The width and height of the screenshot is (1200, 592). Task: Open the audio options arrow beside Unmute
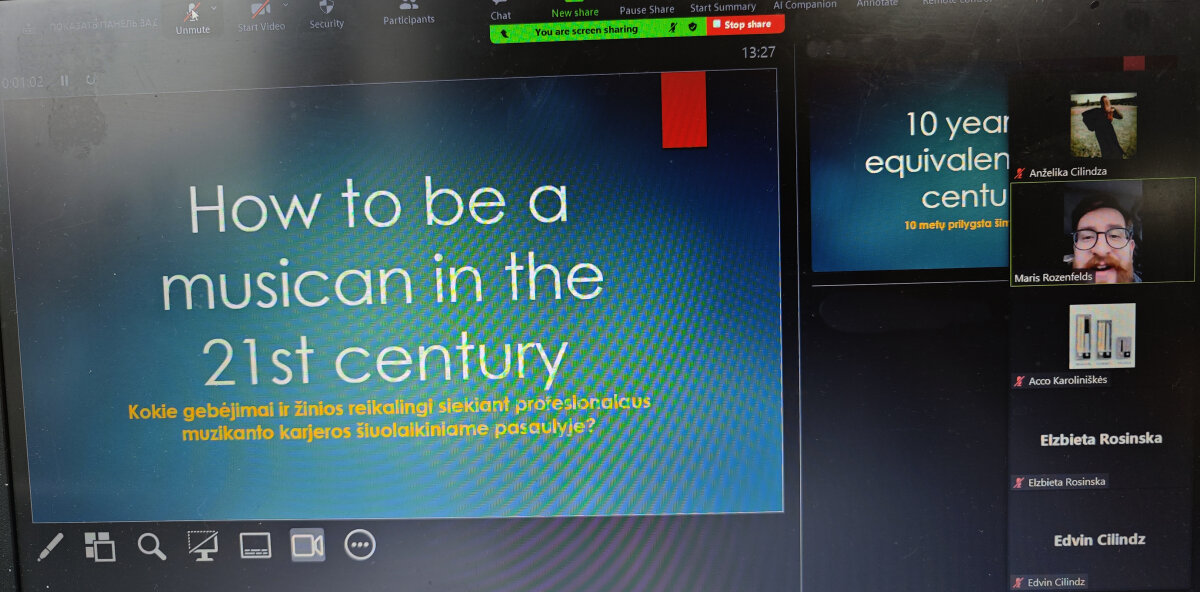pos(215,8)
